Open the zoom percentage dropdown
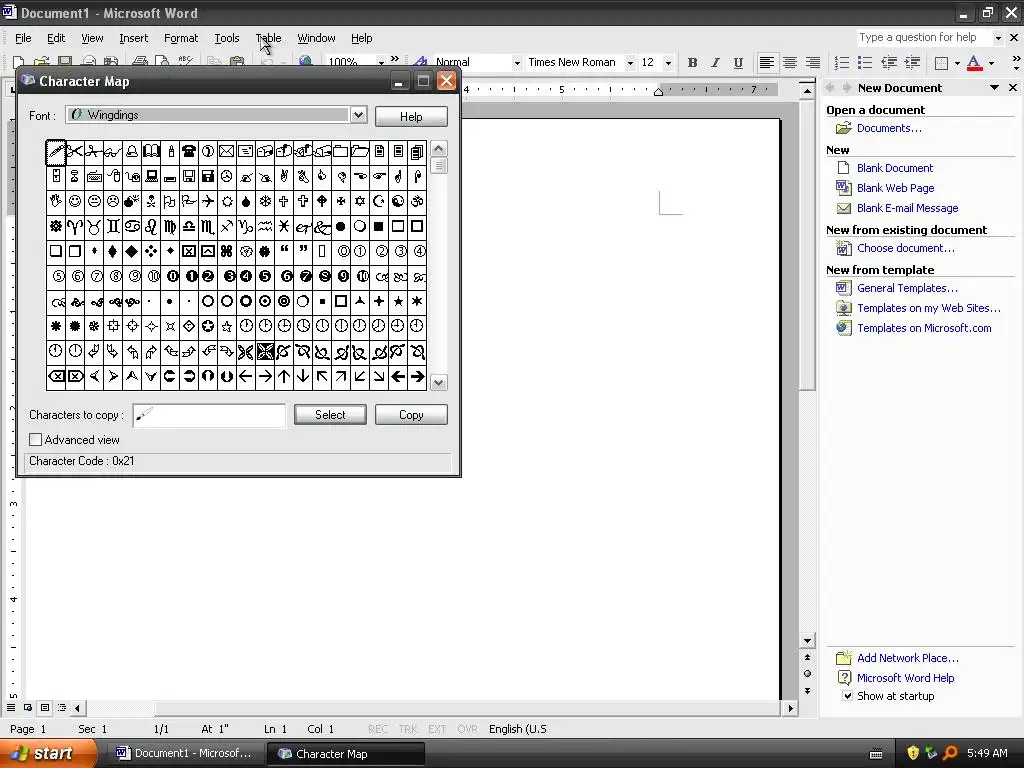Viewport: 1024px width, 768px height. pos(381,62)
